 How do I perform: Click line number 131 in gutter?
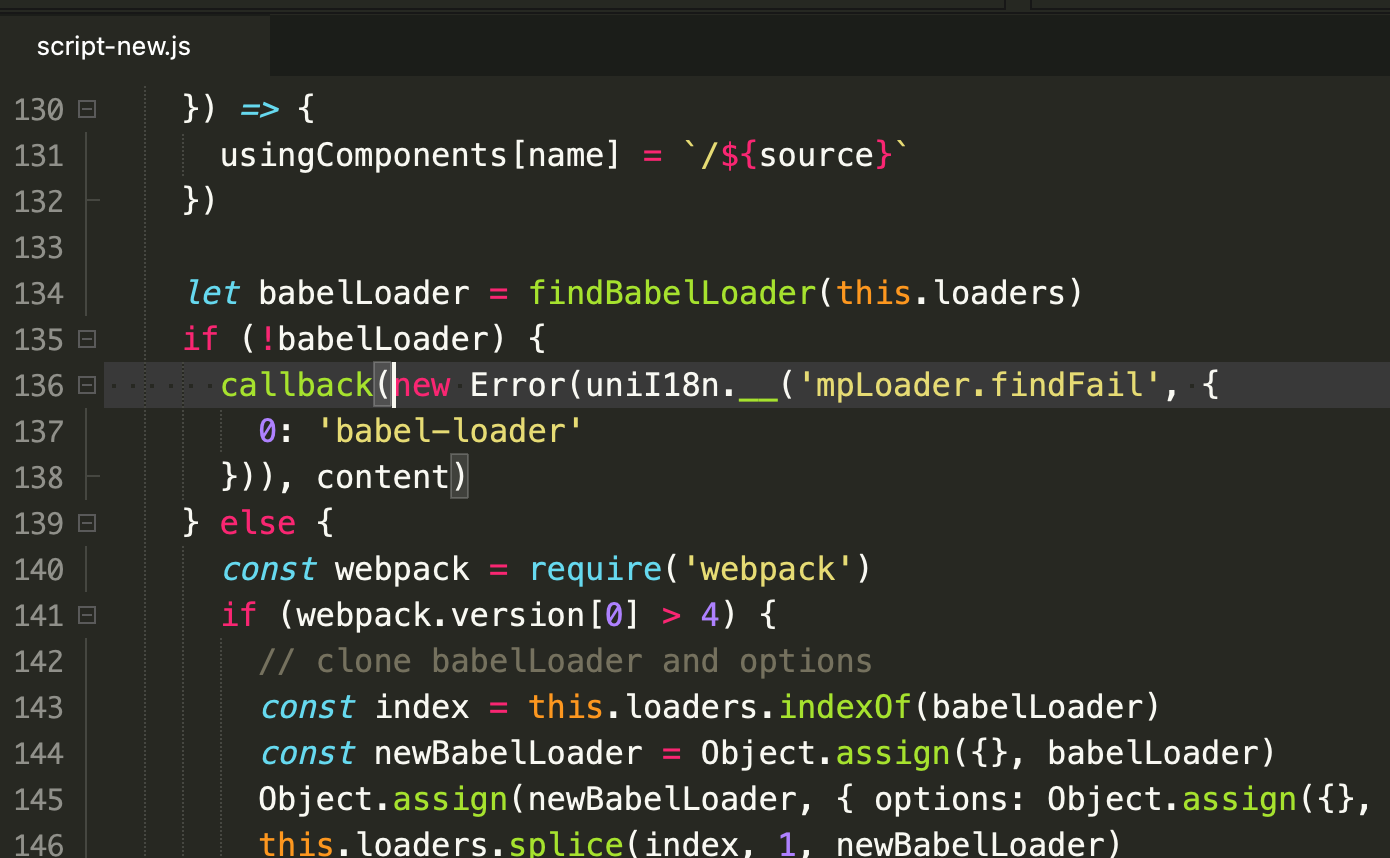[x=39, y=156]
